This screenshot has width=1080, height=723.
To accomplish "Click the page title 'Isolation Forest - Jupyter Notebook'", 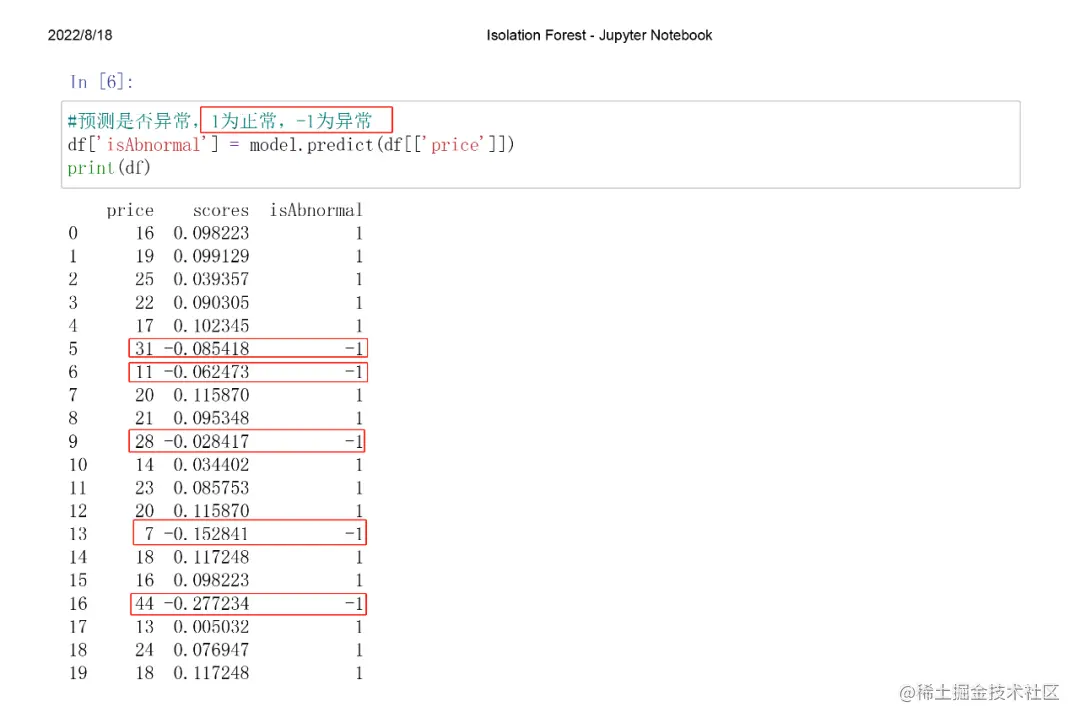I will pos(599,35).
